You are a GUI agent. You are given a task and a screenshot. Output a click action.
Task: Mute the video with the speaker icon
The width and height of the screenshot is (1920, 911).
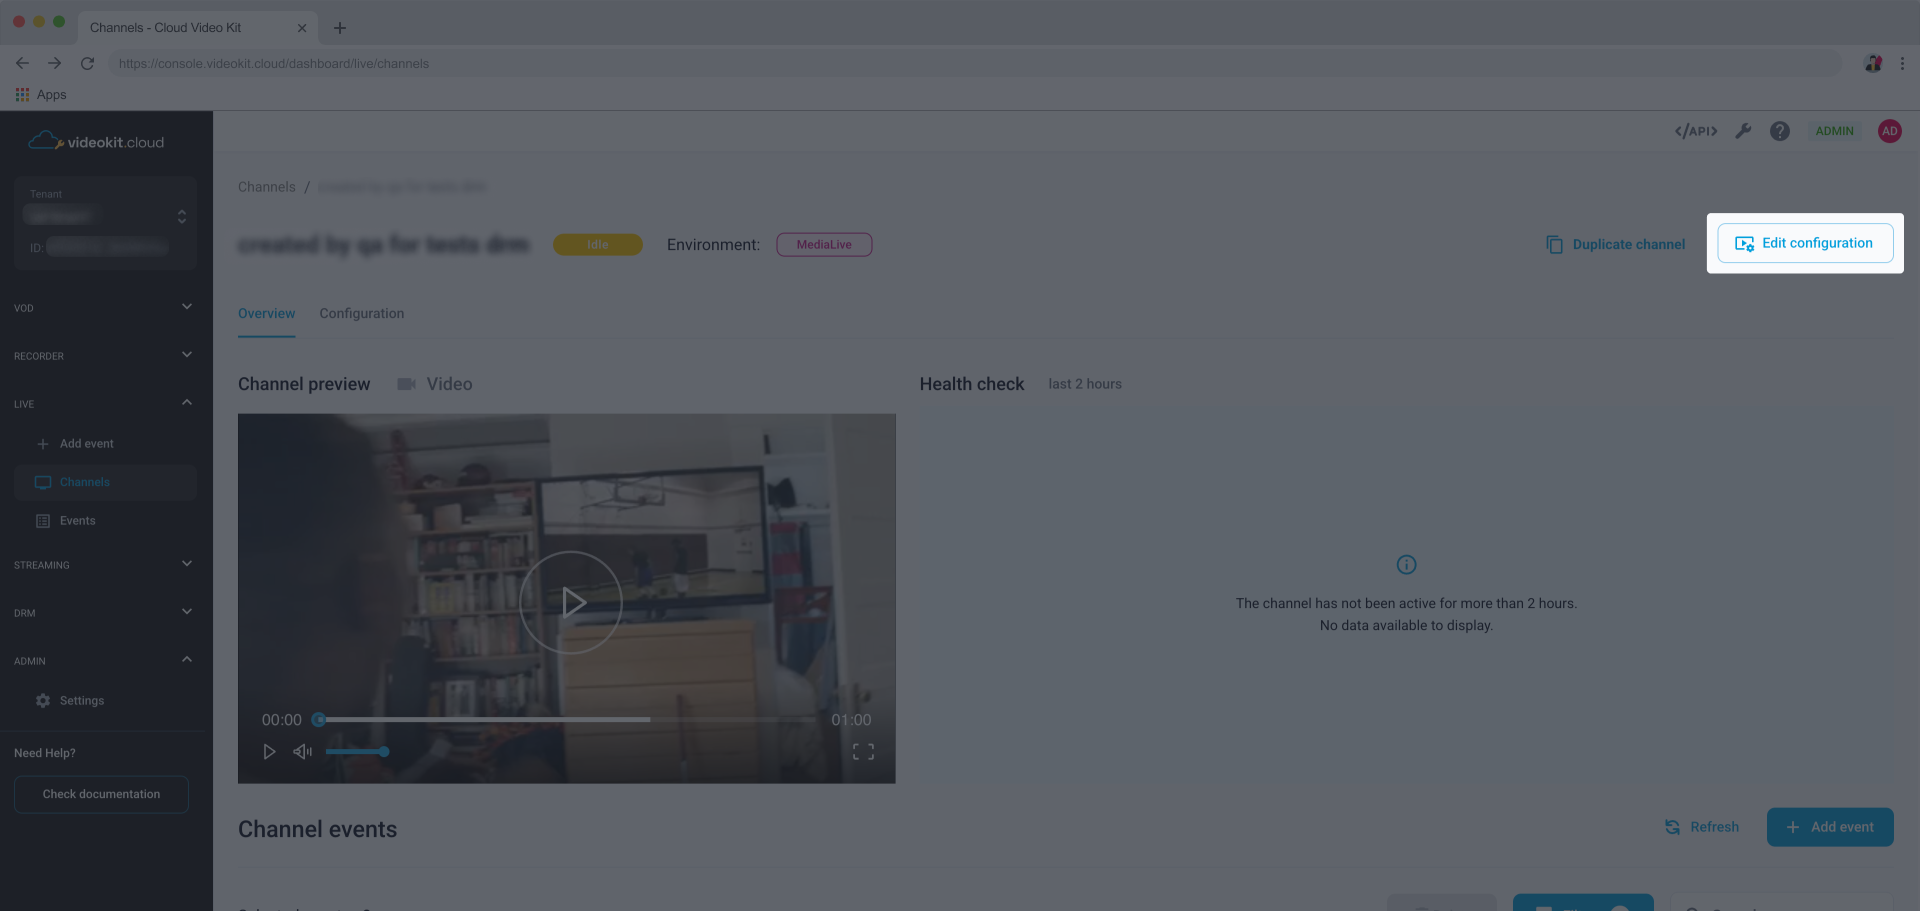click(302, 751)
